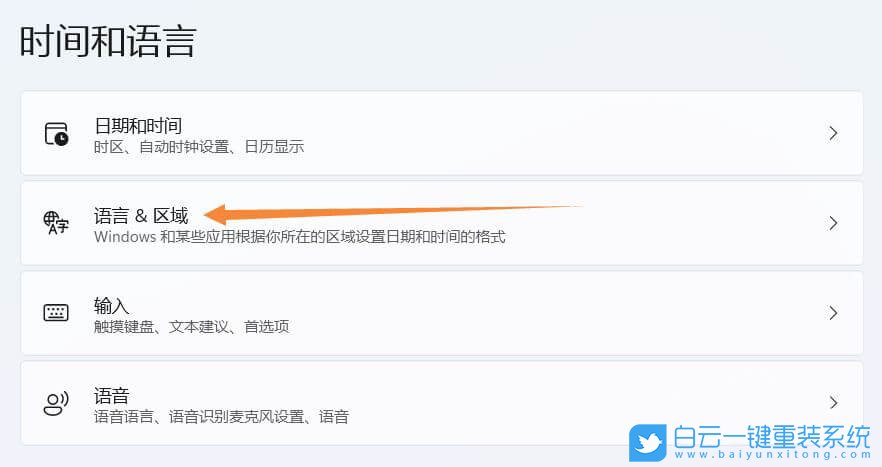Open the 日期和时间 settings entry
The width and height of the screenshot is (882, 467).
(x=138, y=125)
